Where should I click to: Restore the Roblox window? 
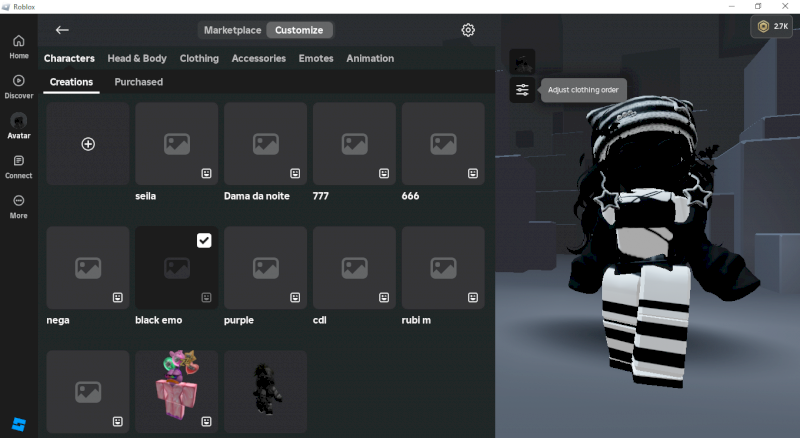(758, 6)
